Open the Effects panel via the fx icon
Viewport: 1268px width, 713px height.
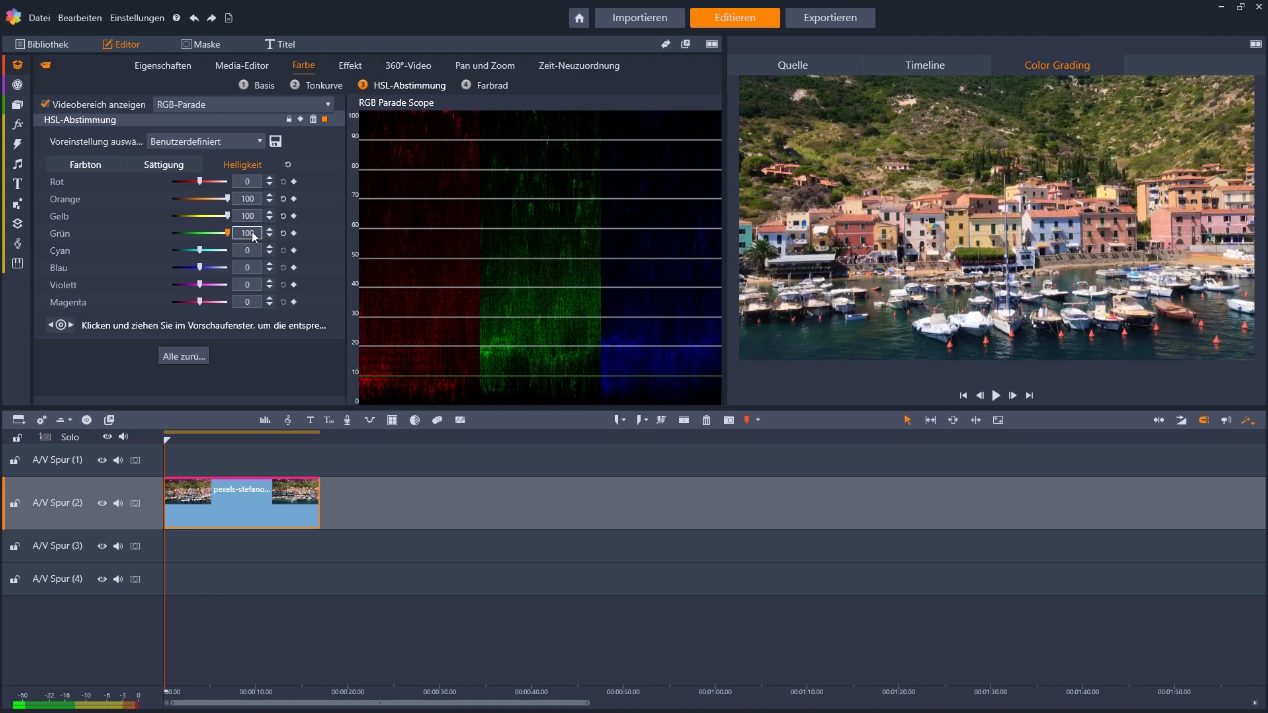point(16,124)
